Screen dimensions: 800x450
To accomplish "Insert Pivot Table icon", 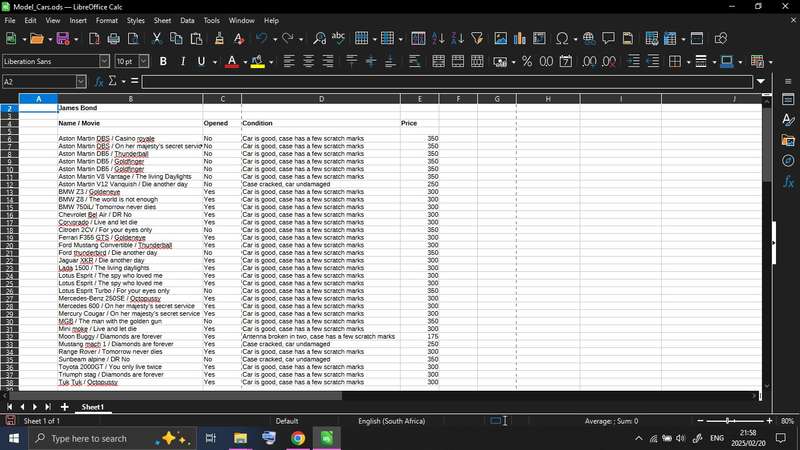I will tap(539, 39).
